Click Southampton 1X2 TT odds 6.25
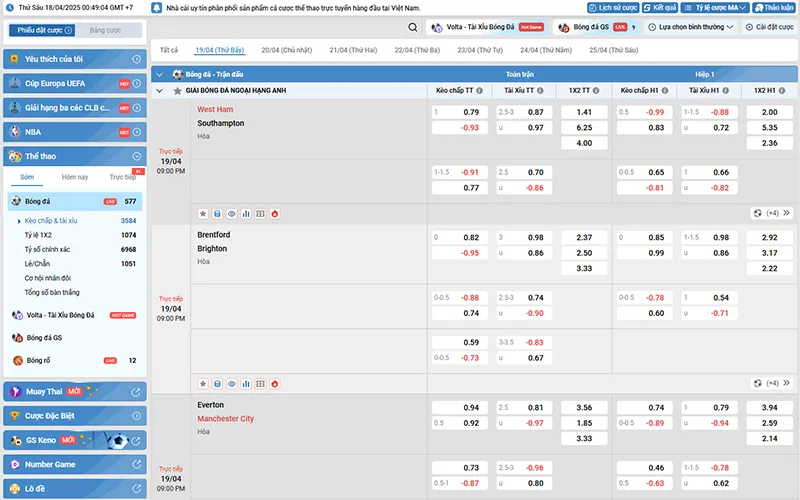This screenshot has height=500, width=800. point(584,128)
